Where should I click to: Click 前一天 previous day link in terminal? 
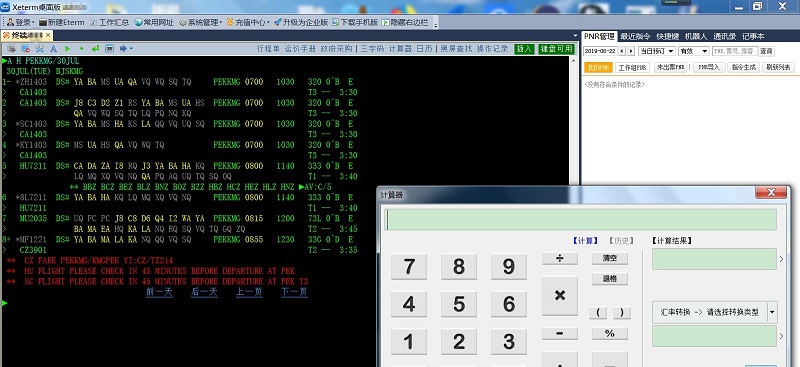tap(159, 292)
